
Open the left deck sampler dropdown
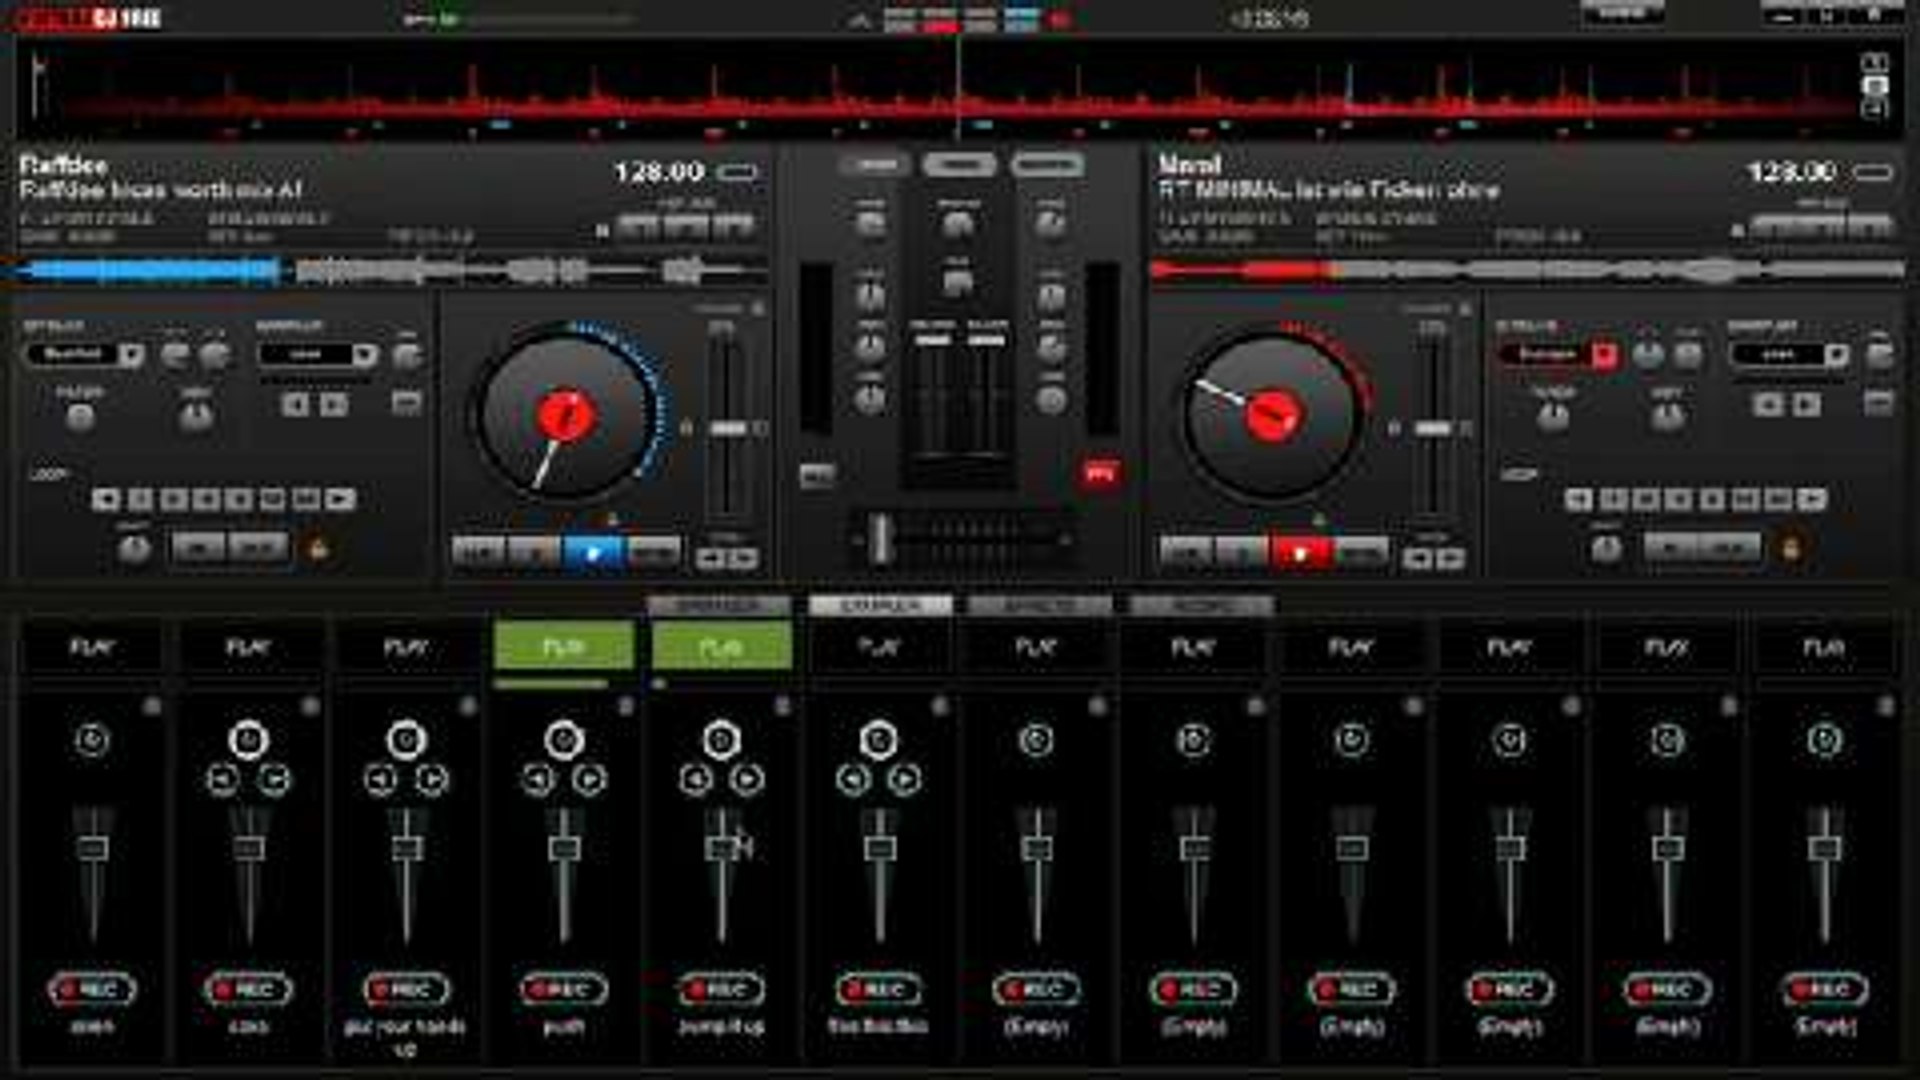(365, 355)
